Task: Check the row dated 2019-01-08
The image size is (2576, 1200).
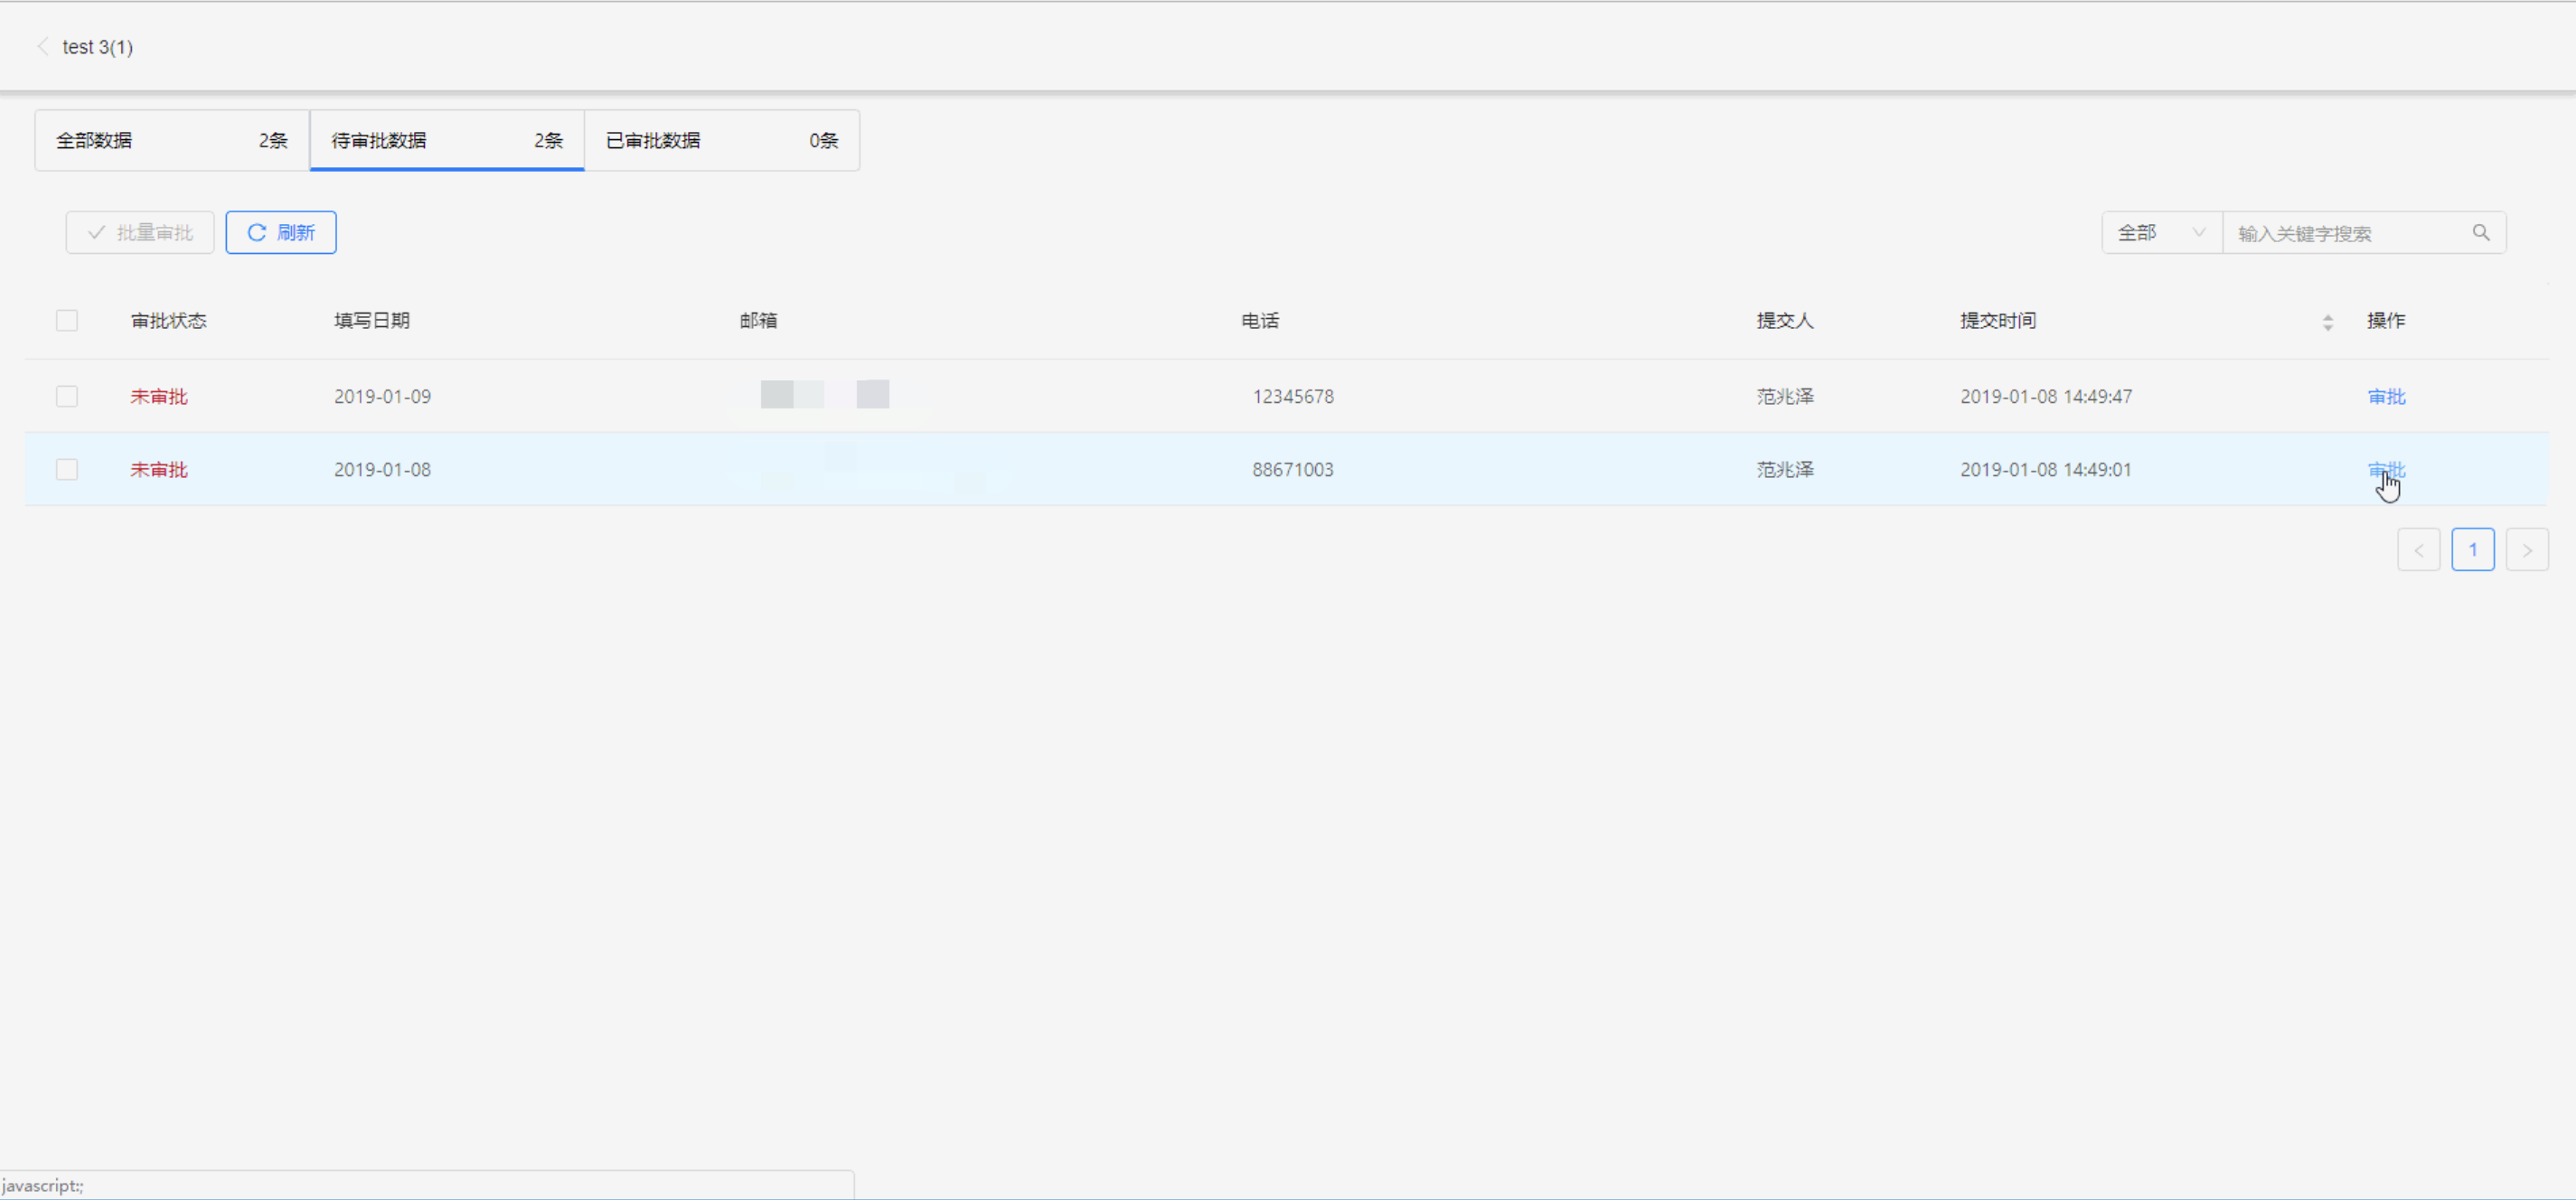Action: click(67, 470)
